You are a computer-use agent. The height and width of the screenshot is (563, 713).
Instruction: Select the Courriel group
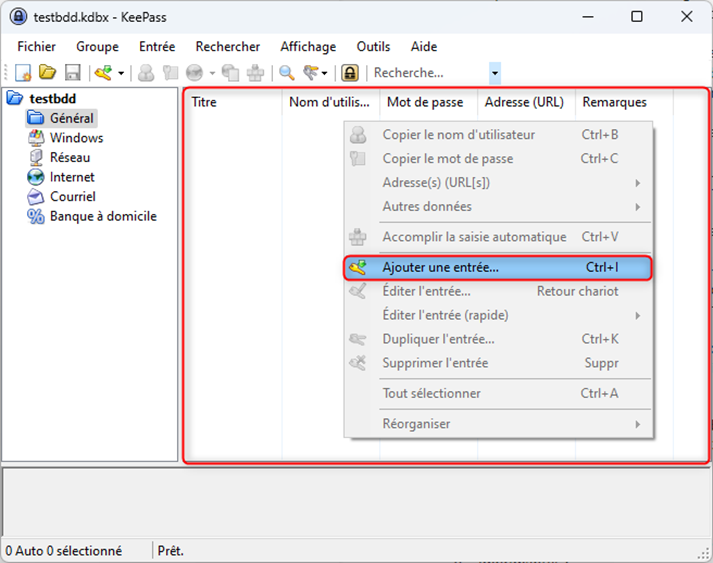point(73,196)
